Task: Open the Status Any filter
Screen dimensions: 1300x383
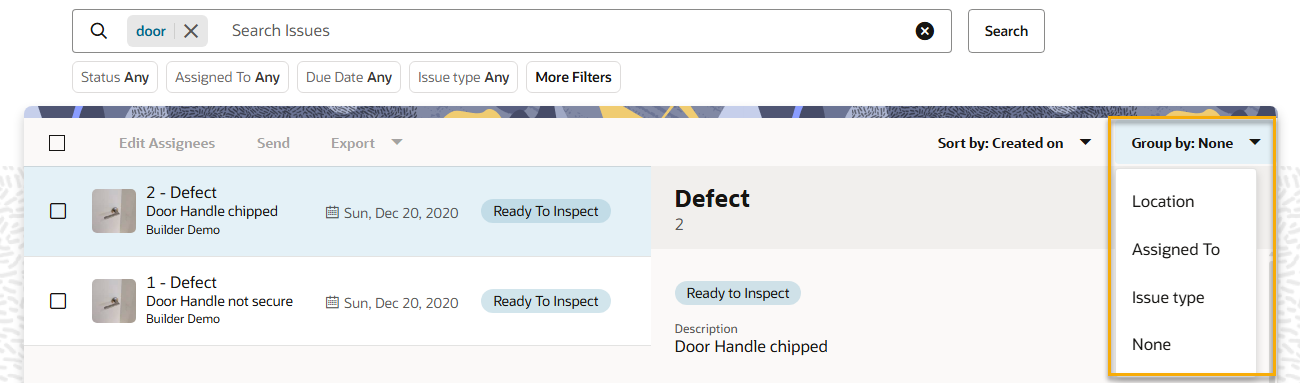Action: [x=115, y=77]
